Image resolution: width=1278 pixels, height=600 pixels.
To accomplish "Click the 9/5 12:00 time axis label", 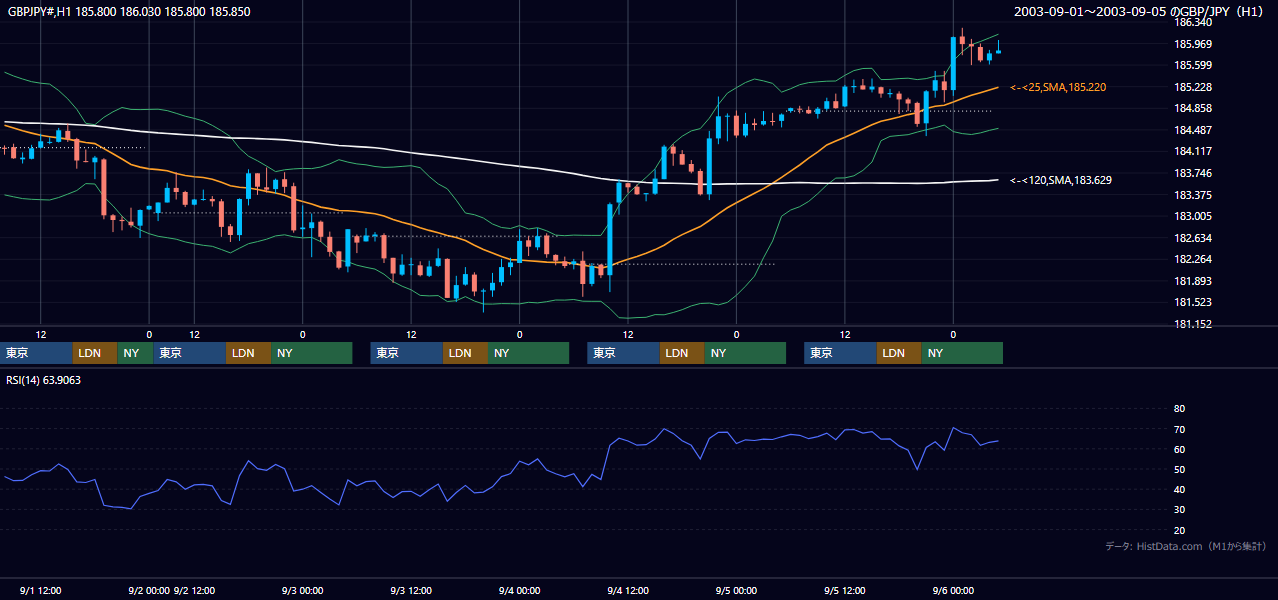I will (x=845, y=591).
